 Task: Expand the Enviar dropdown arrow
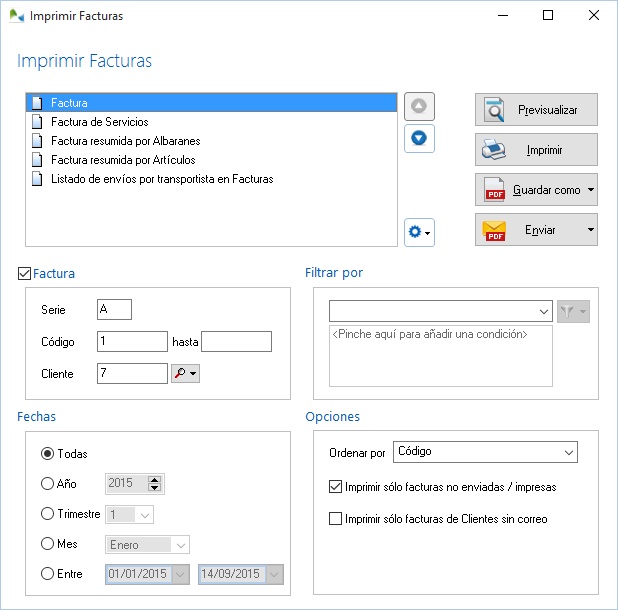point(591,229)
